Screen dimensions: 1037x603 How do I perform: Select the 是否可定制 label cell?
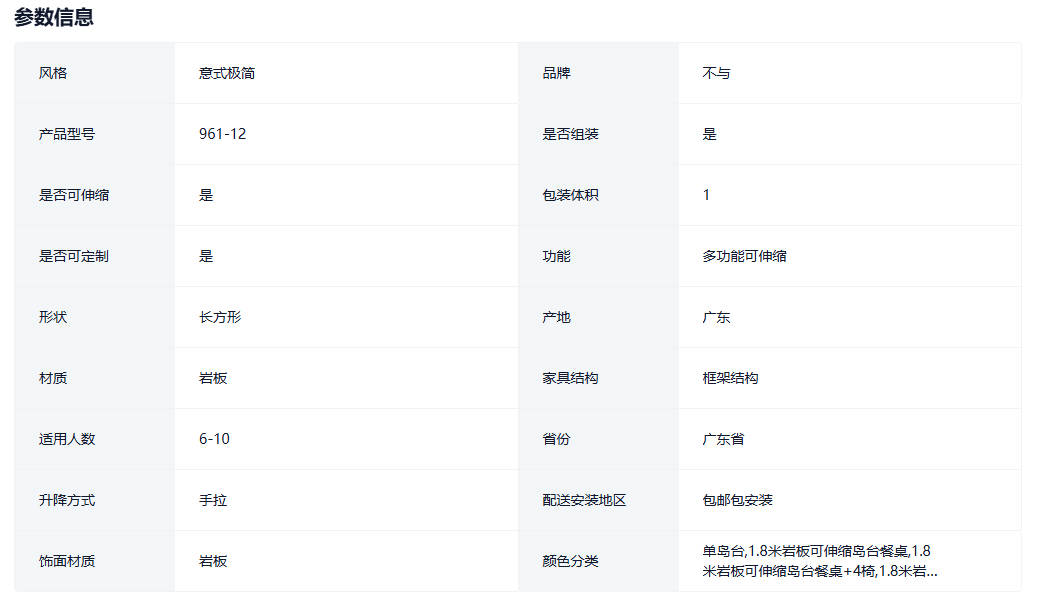coord(74,256)
